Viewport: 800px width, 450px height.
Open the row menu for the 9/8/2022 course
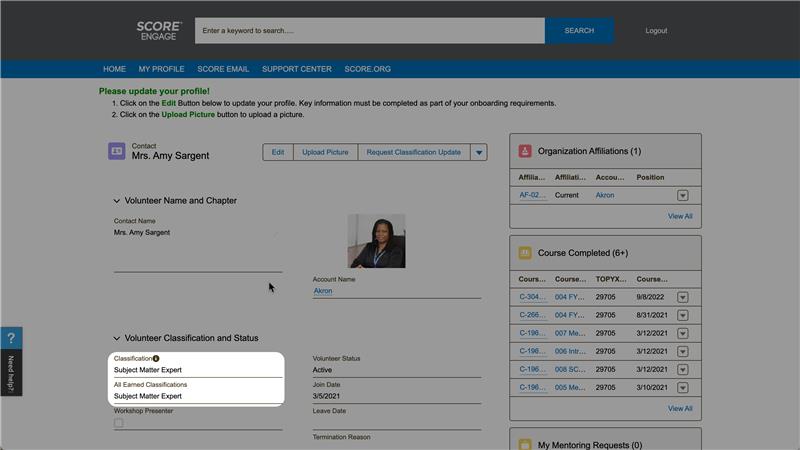(683, 297)
